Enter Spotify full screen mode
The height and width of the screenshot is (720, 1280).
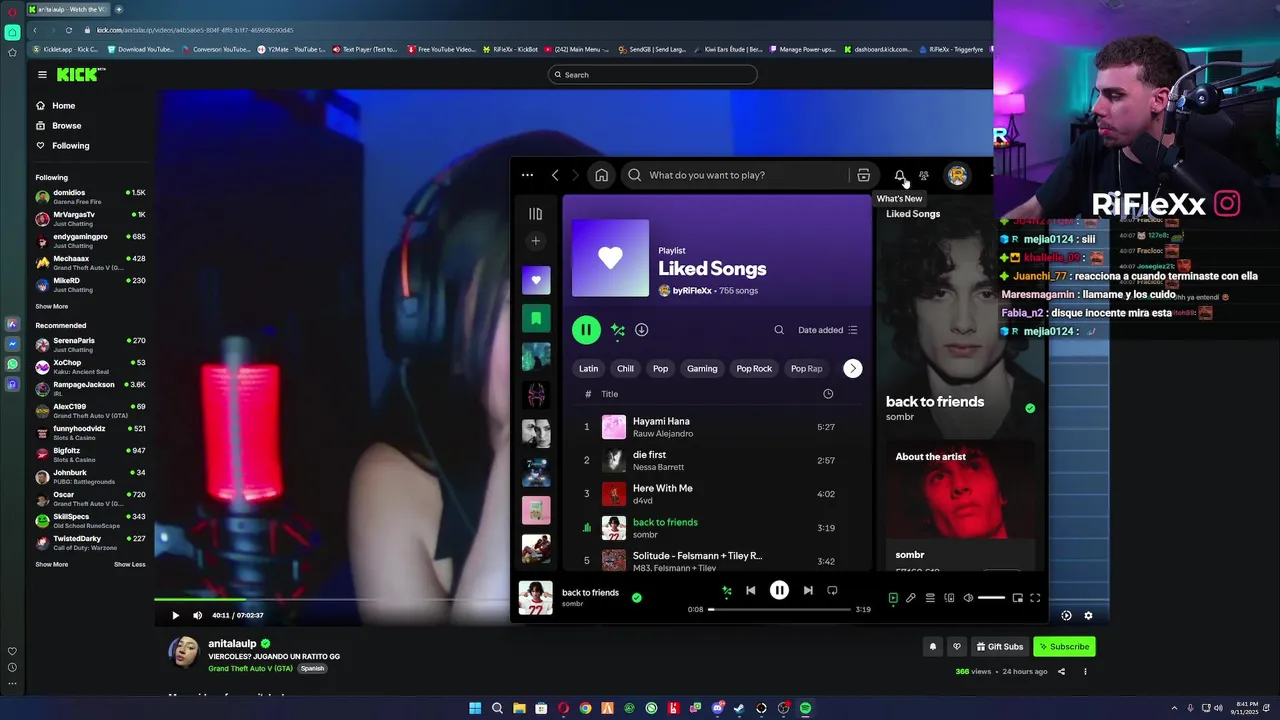(1035, 598)
